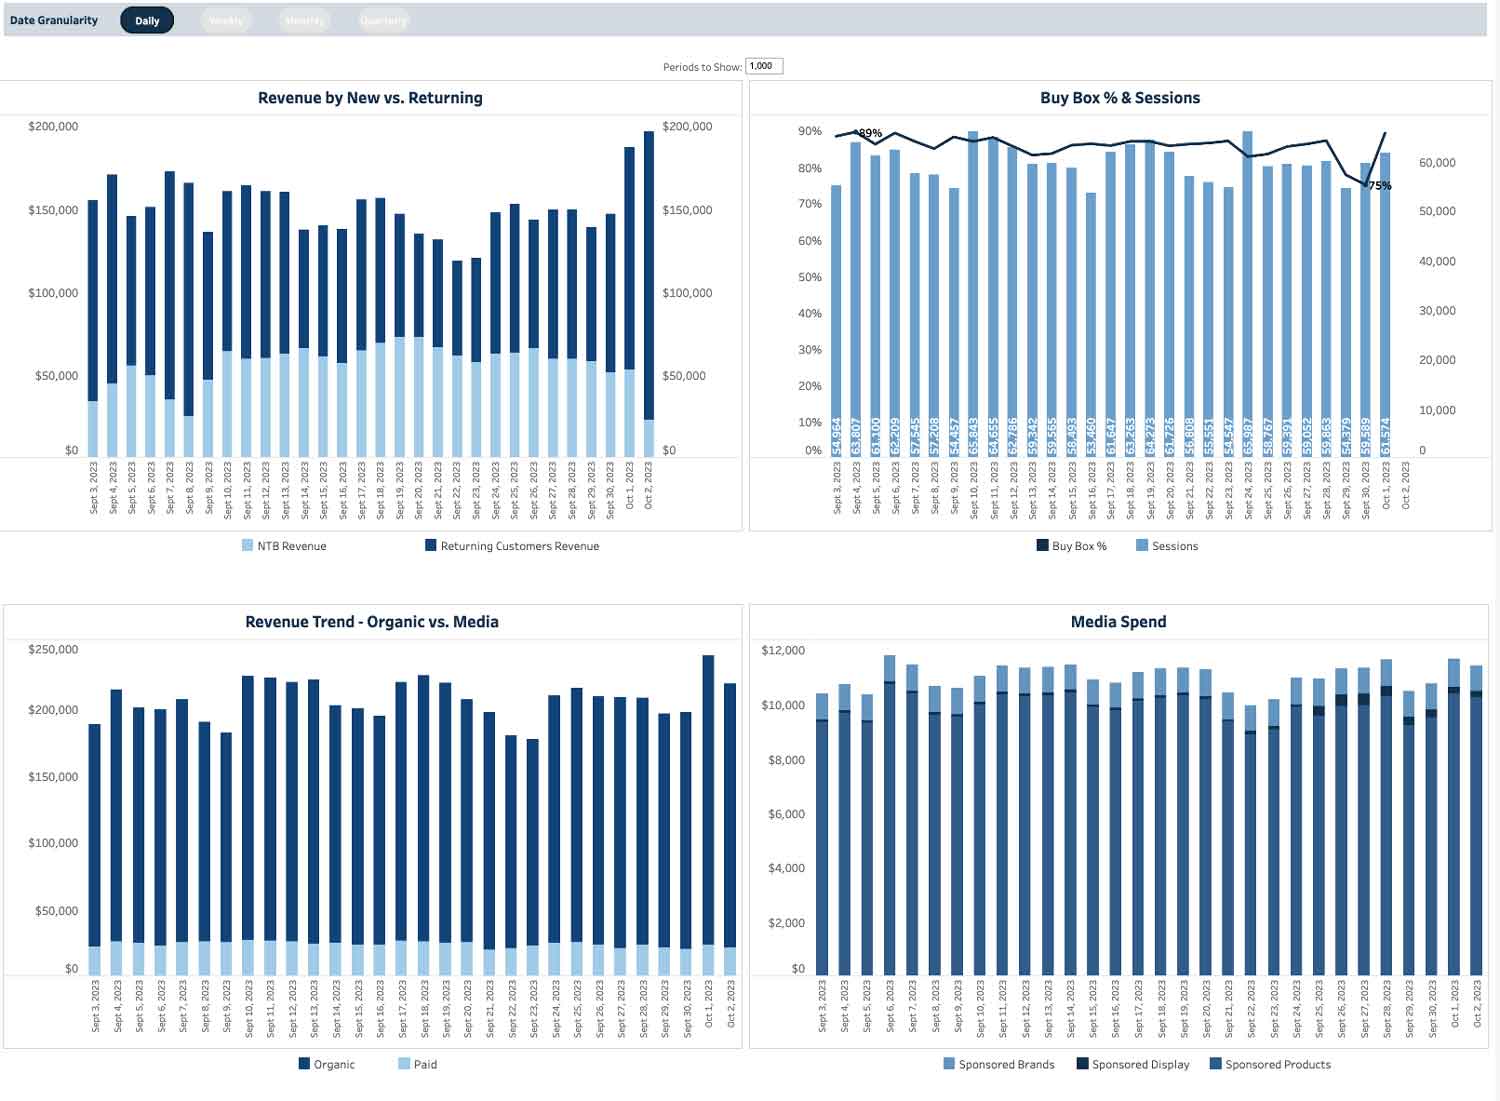This screenshot has width=1500, height=1101.
Task: Click the Revenue by New vs. Returning title
Action: pyautogui.click(x=370, y=98)
